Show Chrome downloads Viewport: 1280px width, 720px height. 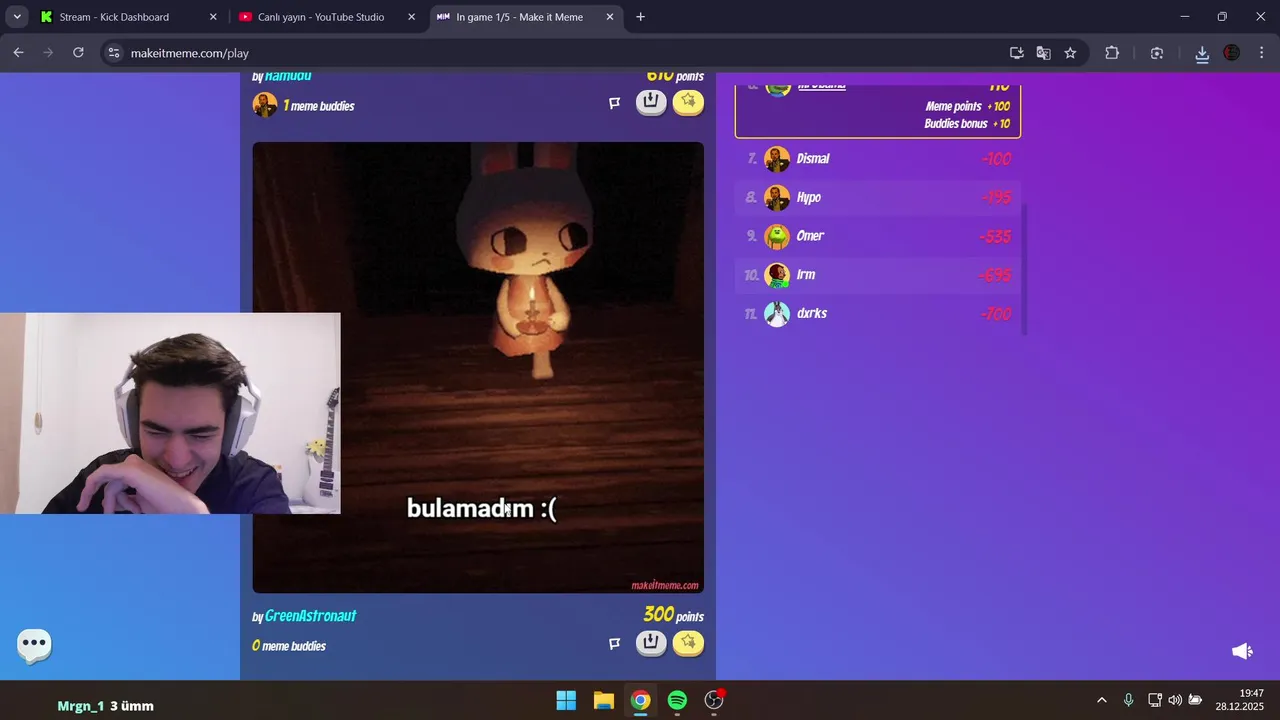[1202, 53]
